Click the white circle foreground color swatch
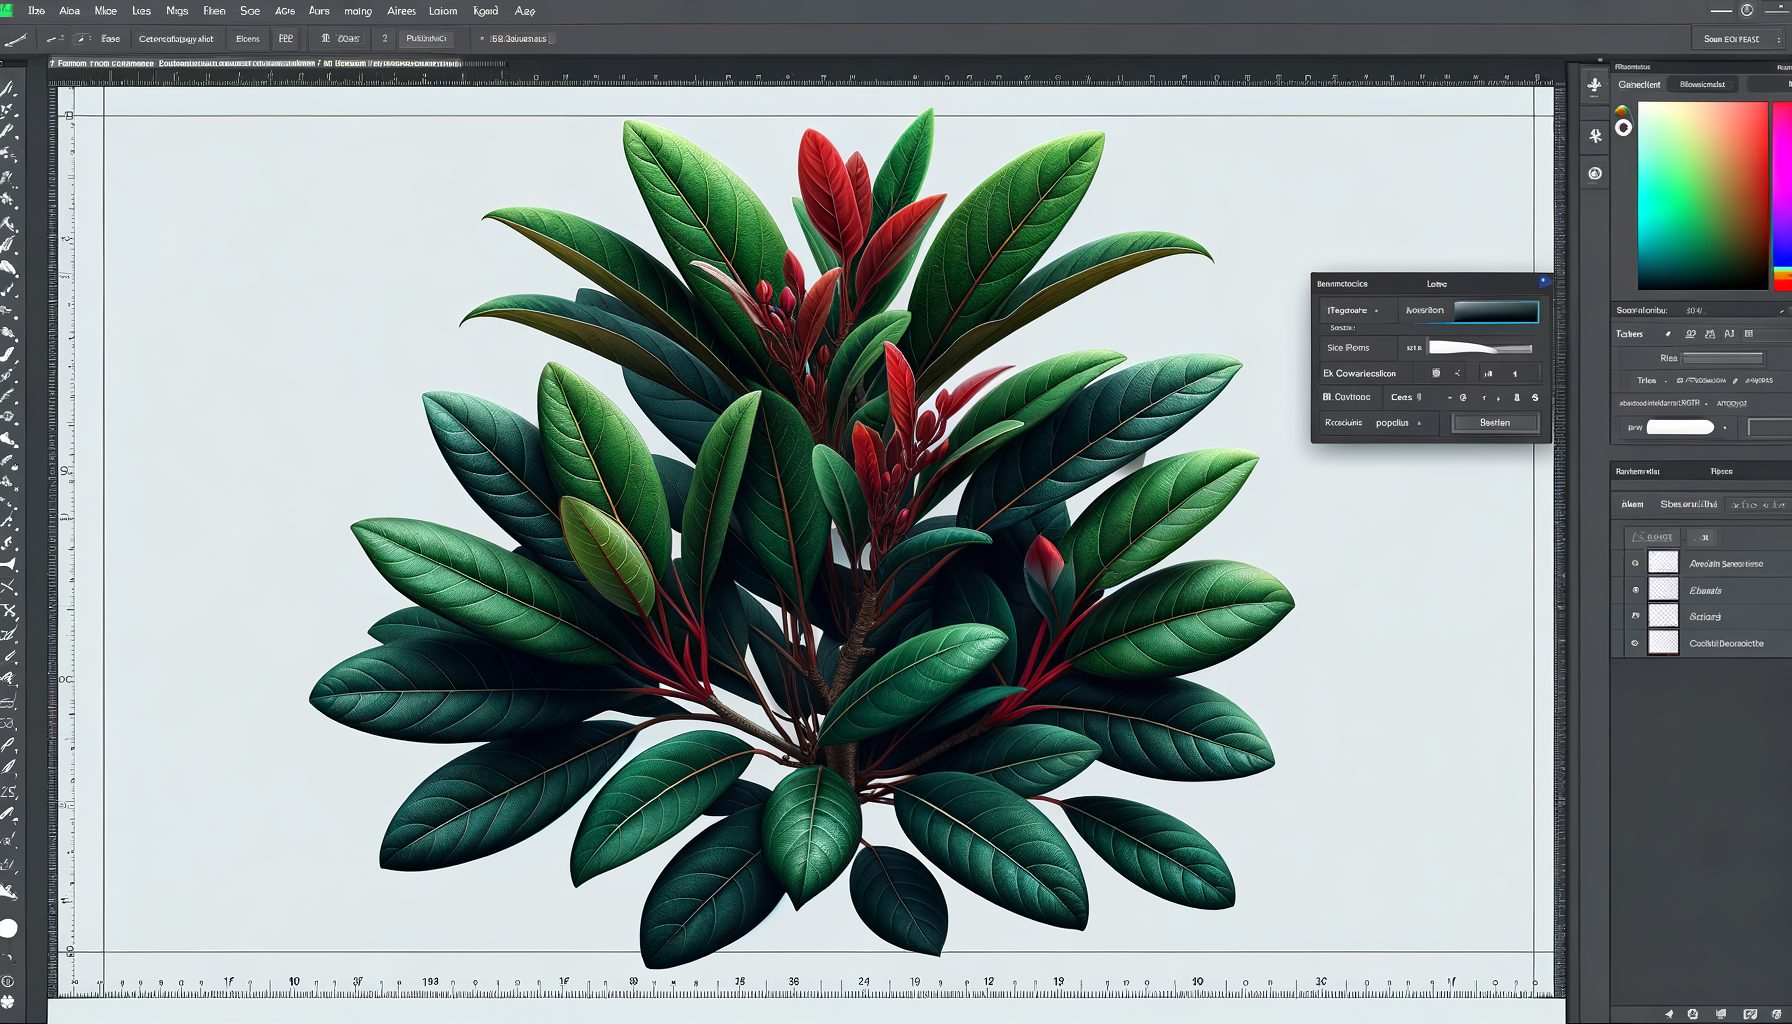1792x1024 pixels. 8,929
